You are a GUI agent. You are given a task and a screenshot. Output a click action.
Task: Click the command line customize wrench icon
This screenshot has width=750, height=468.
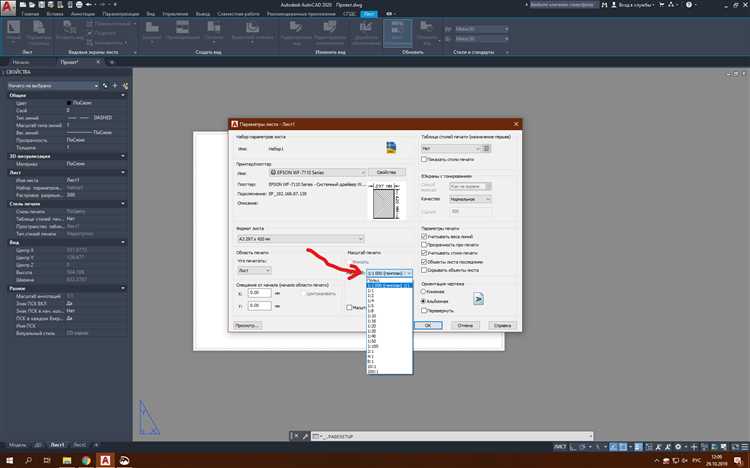[305, 436]
